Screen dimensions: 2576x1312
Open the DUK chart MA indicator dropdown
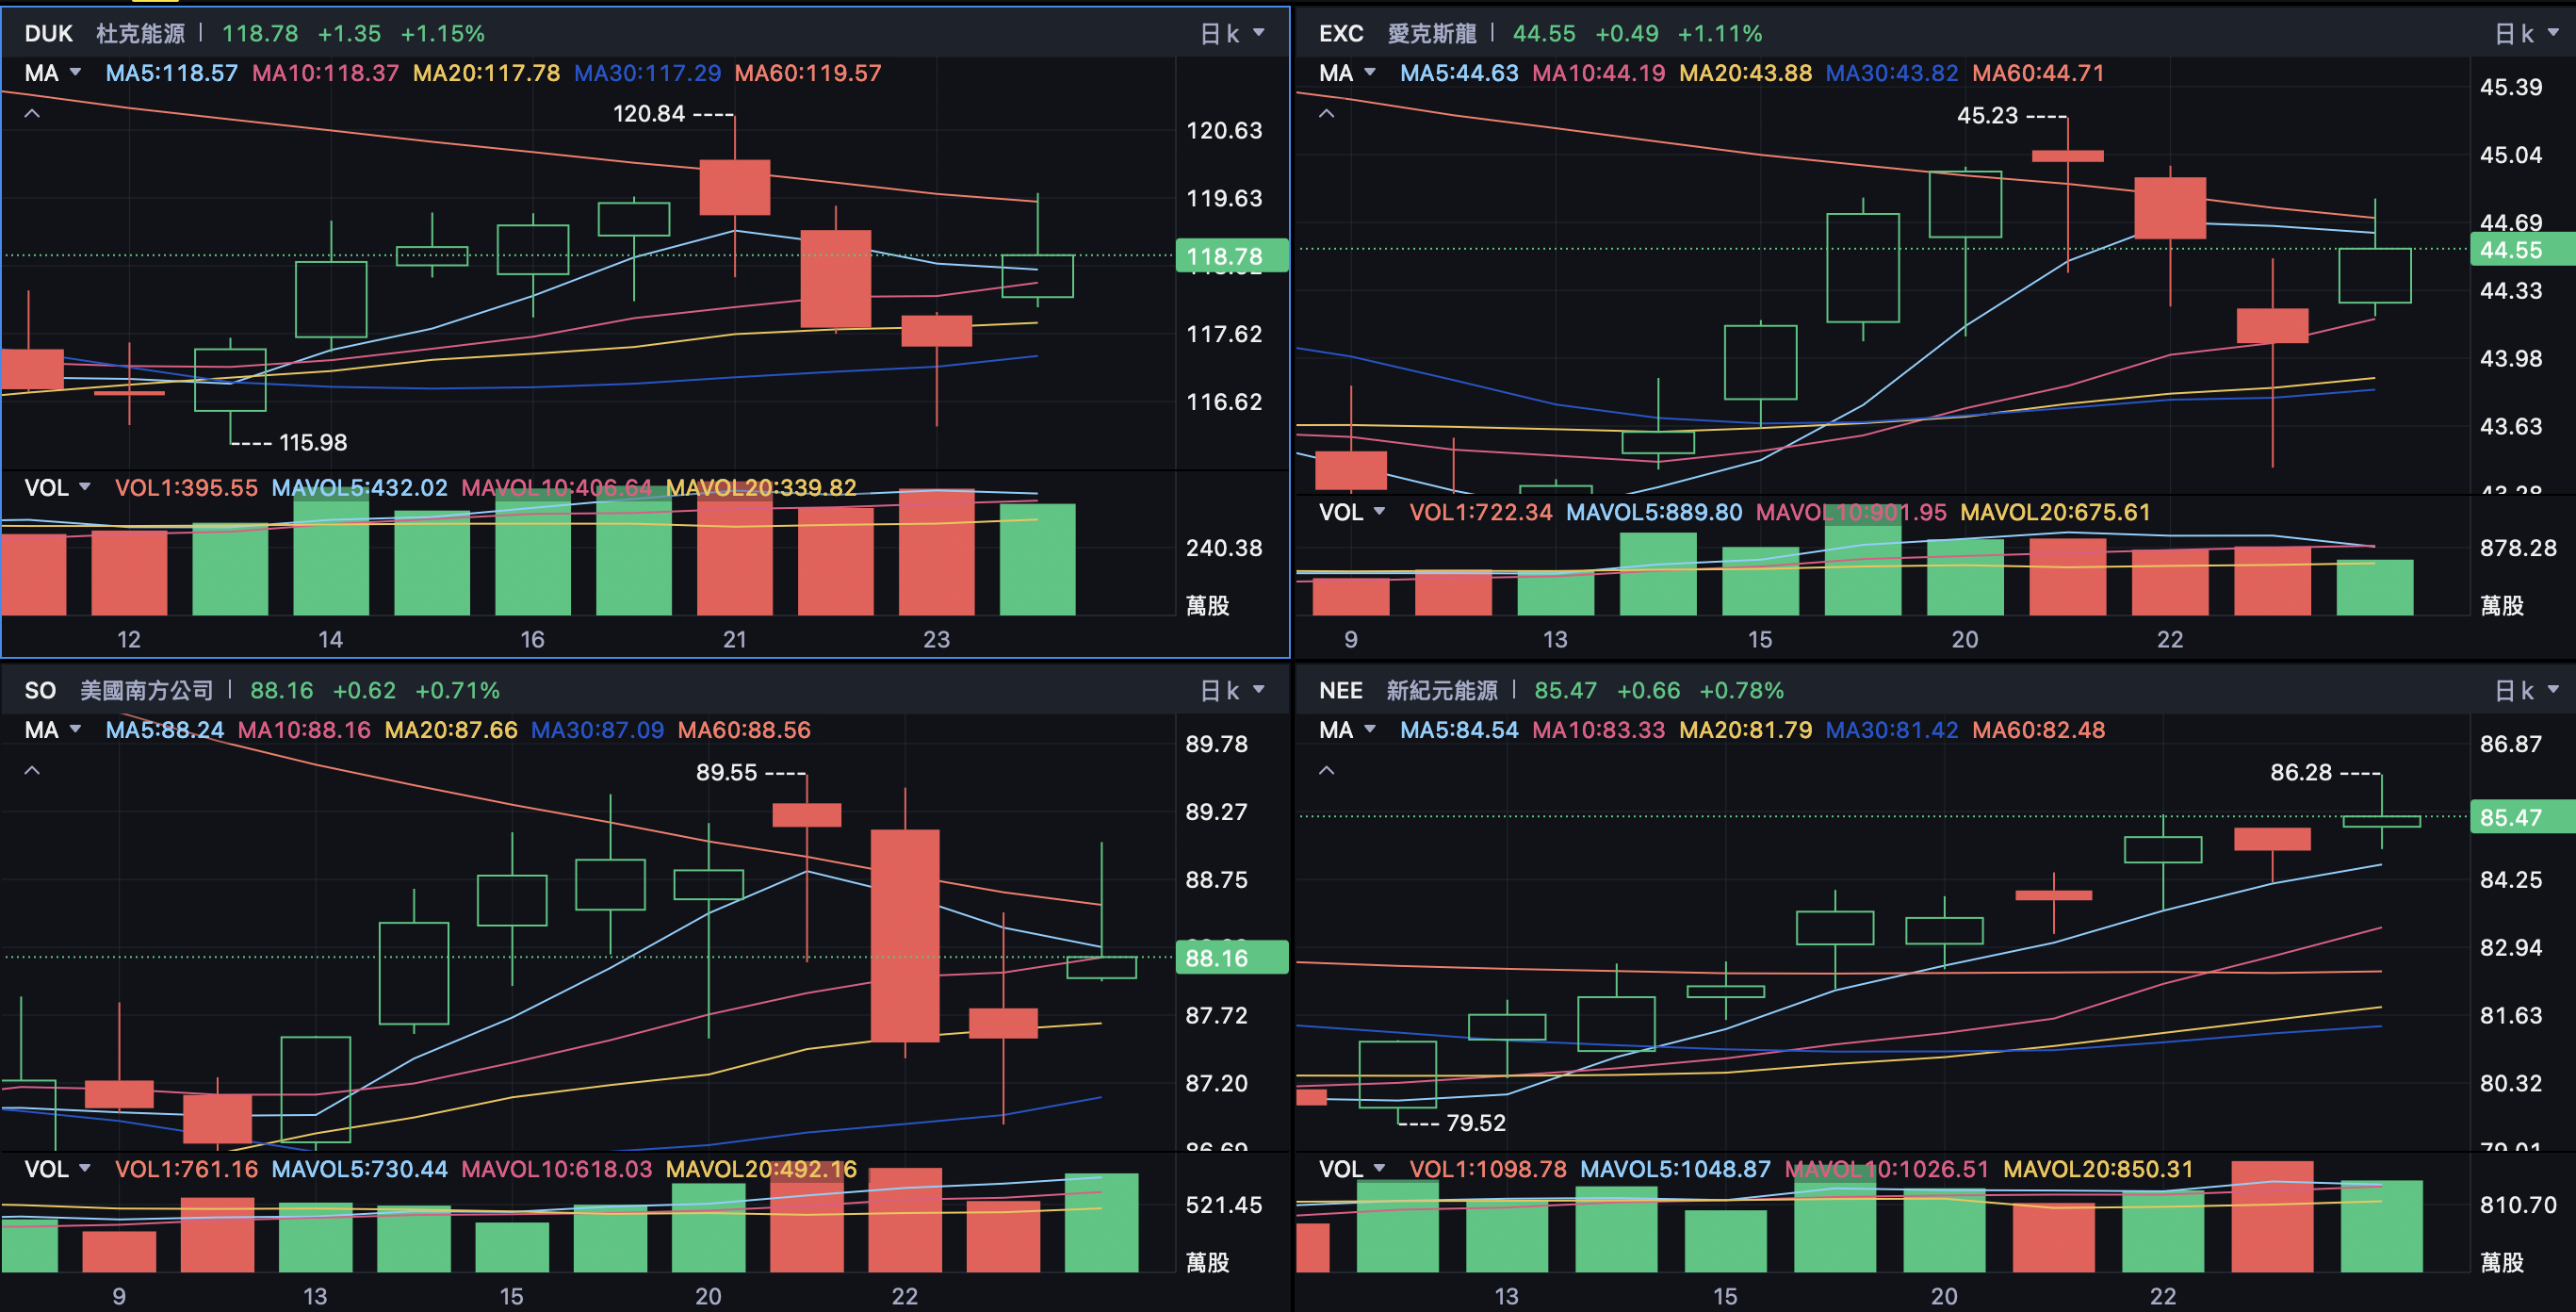(53, 73)
